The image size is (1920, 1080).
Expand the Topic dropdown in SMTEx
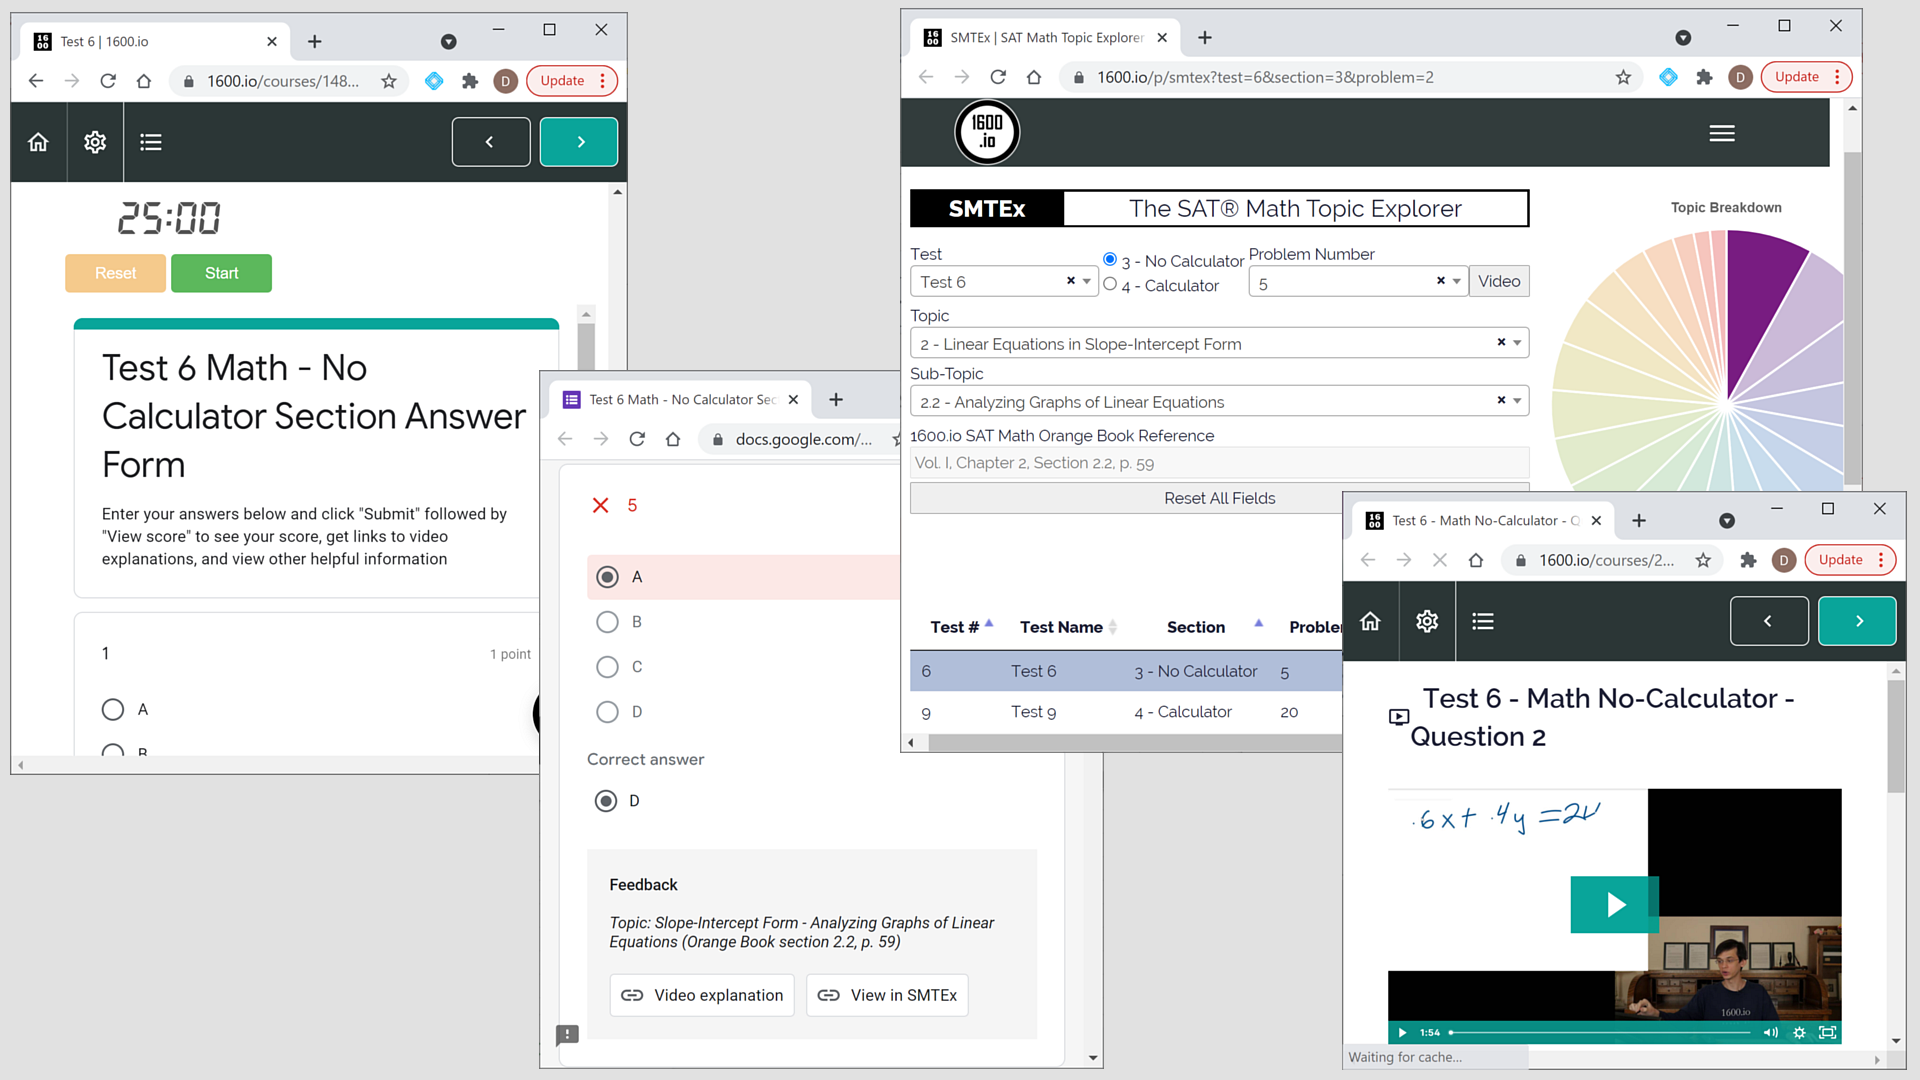[x=1517, y=343]
